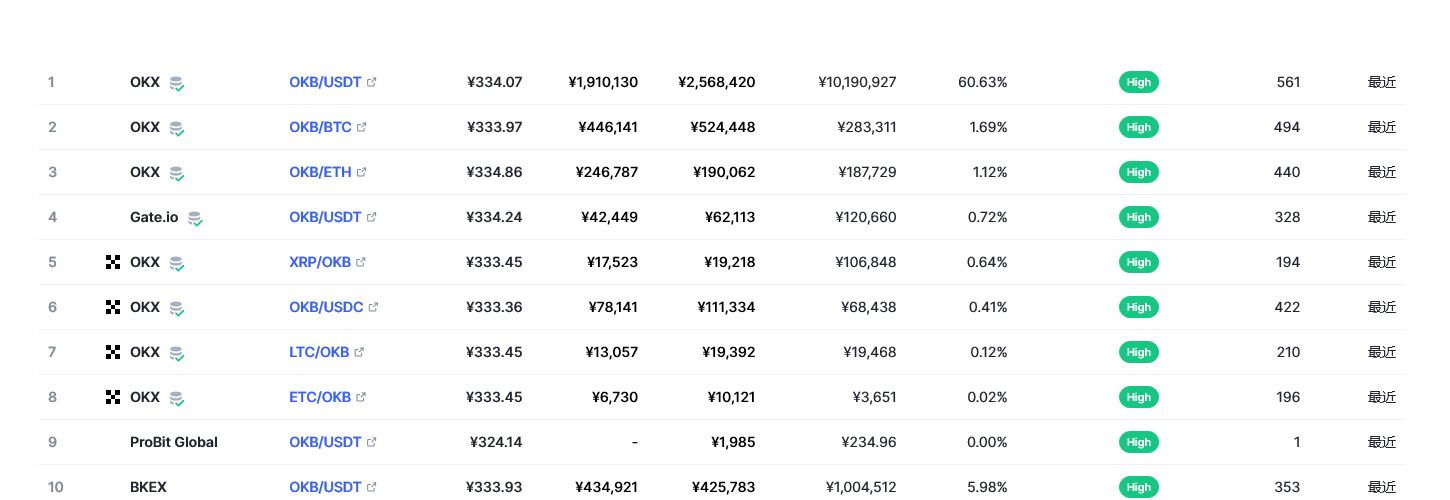Viewport: 1450px width, 500px height.
Task: Open ProBit Global's OKB/USDT pair link
Action: [325, 442]
